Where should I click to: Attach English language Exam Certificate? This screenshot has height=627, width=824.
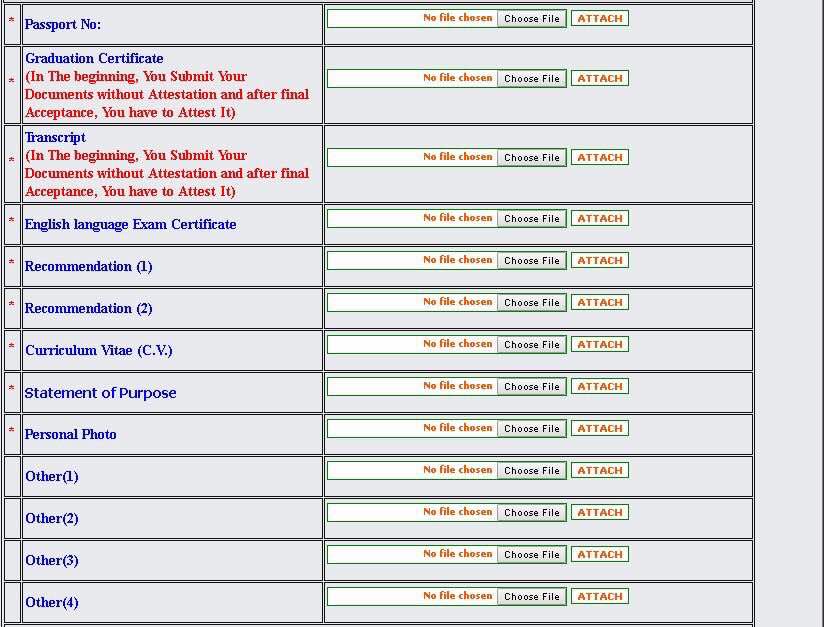coord(600,218)
